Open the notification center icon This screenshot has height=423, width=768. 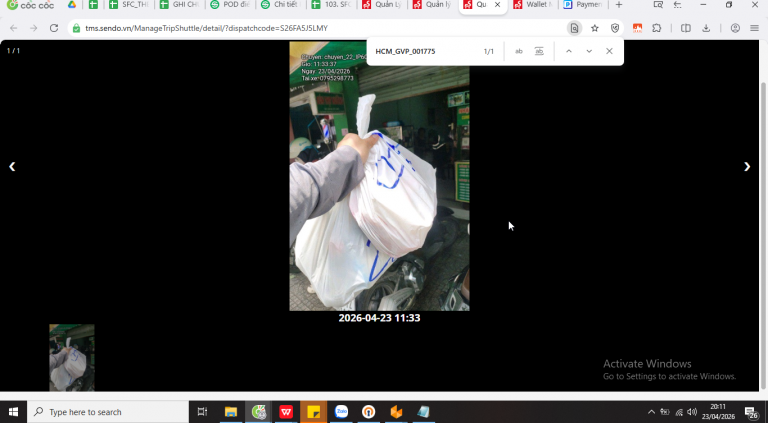[x=752, y=412]
